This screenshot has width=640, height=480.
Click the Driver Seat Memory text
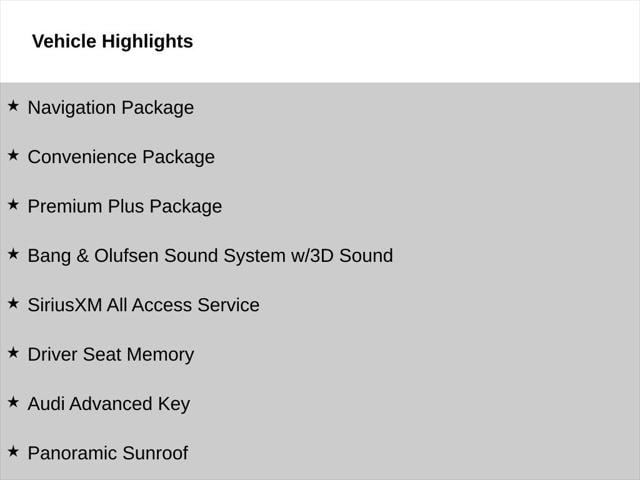tap(110, 354)
